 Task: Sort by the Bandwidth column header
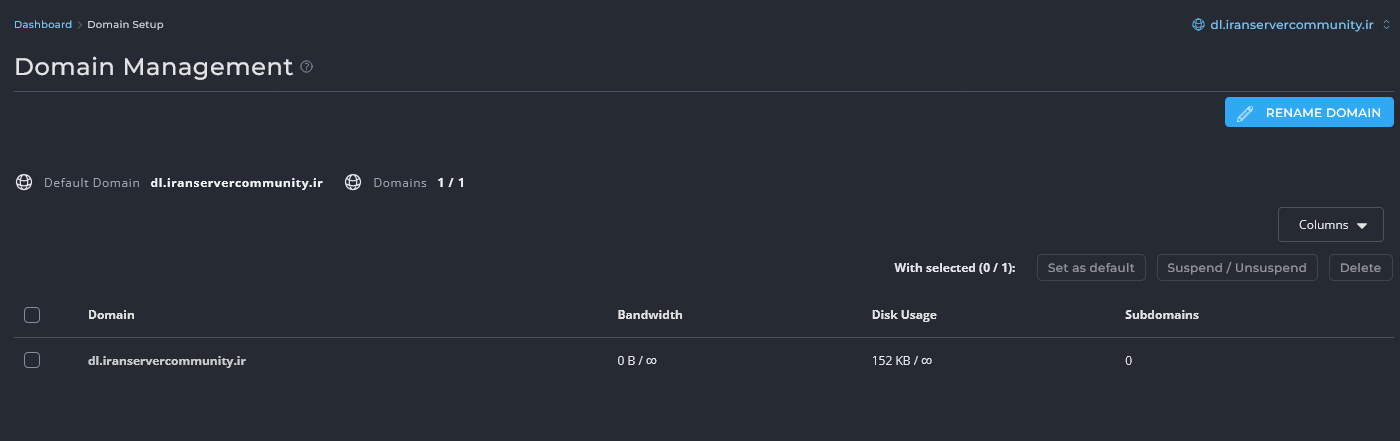click(650, 315)
